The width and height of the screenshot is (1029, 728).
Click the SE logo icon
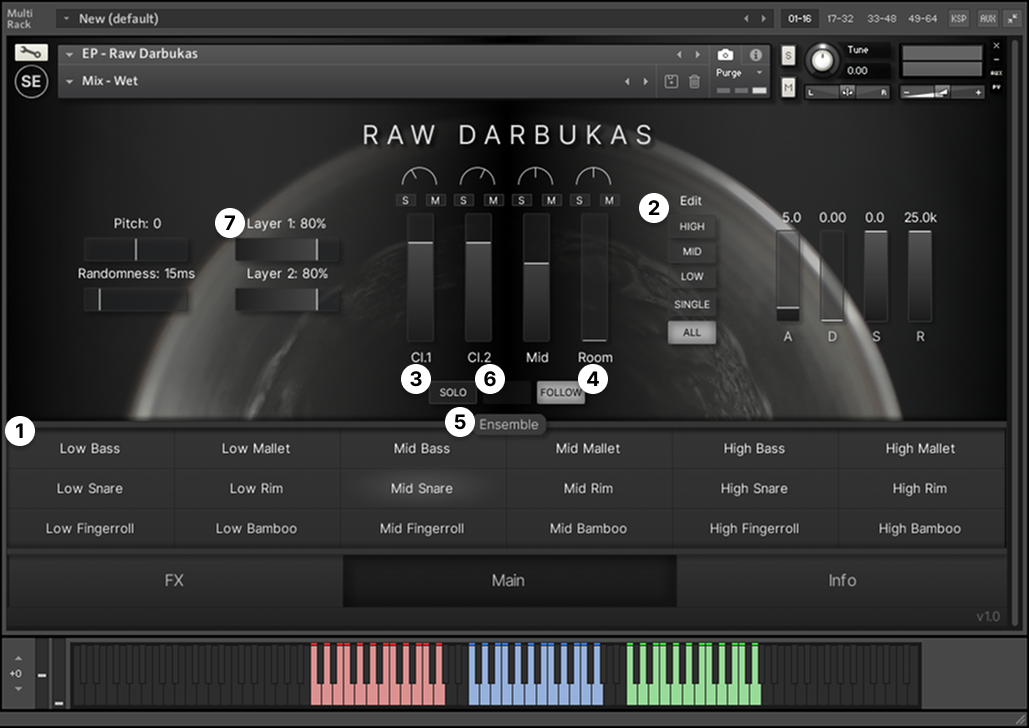[32, 82]
